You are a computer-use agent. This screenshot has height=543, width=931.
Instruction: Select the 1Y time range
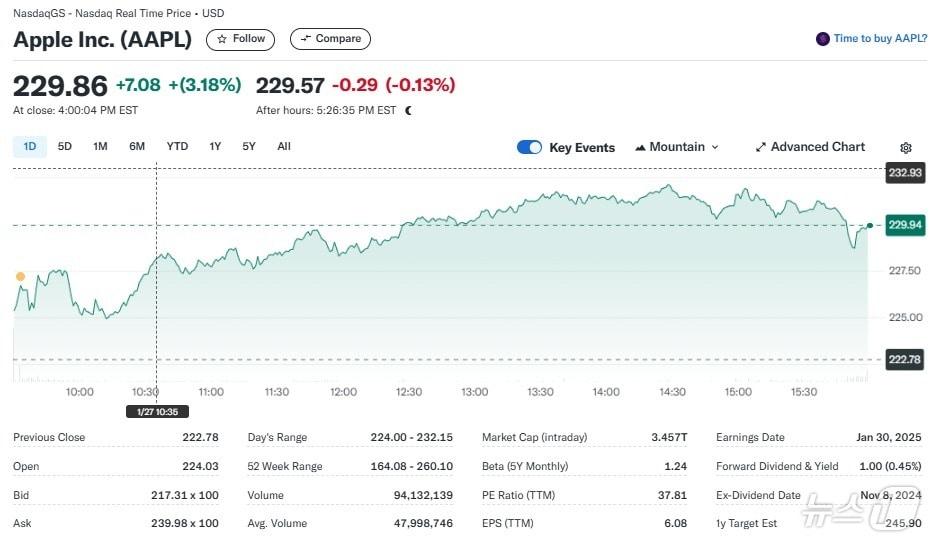point(215,146)
